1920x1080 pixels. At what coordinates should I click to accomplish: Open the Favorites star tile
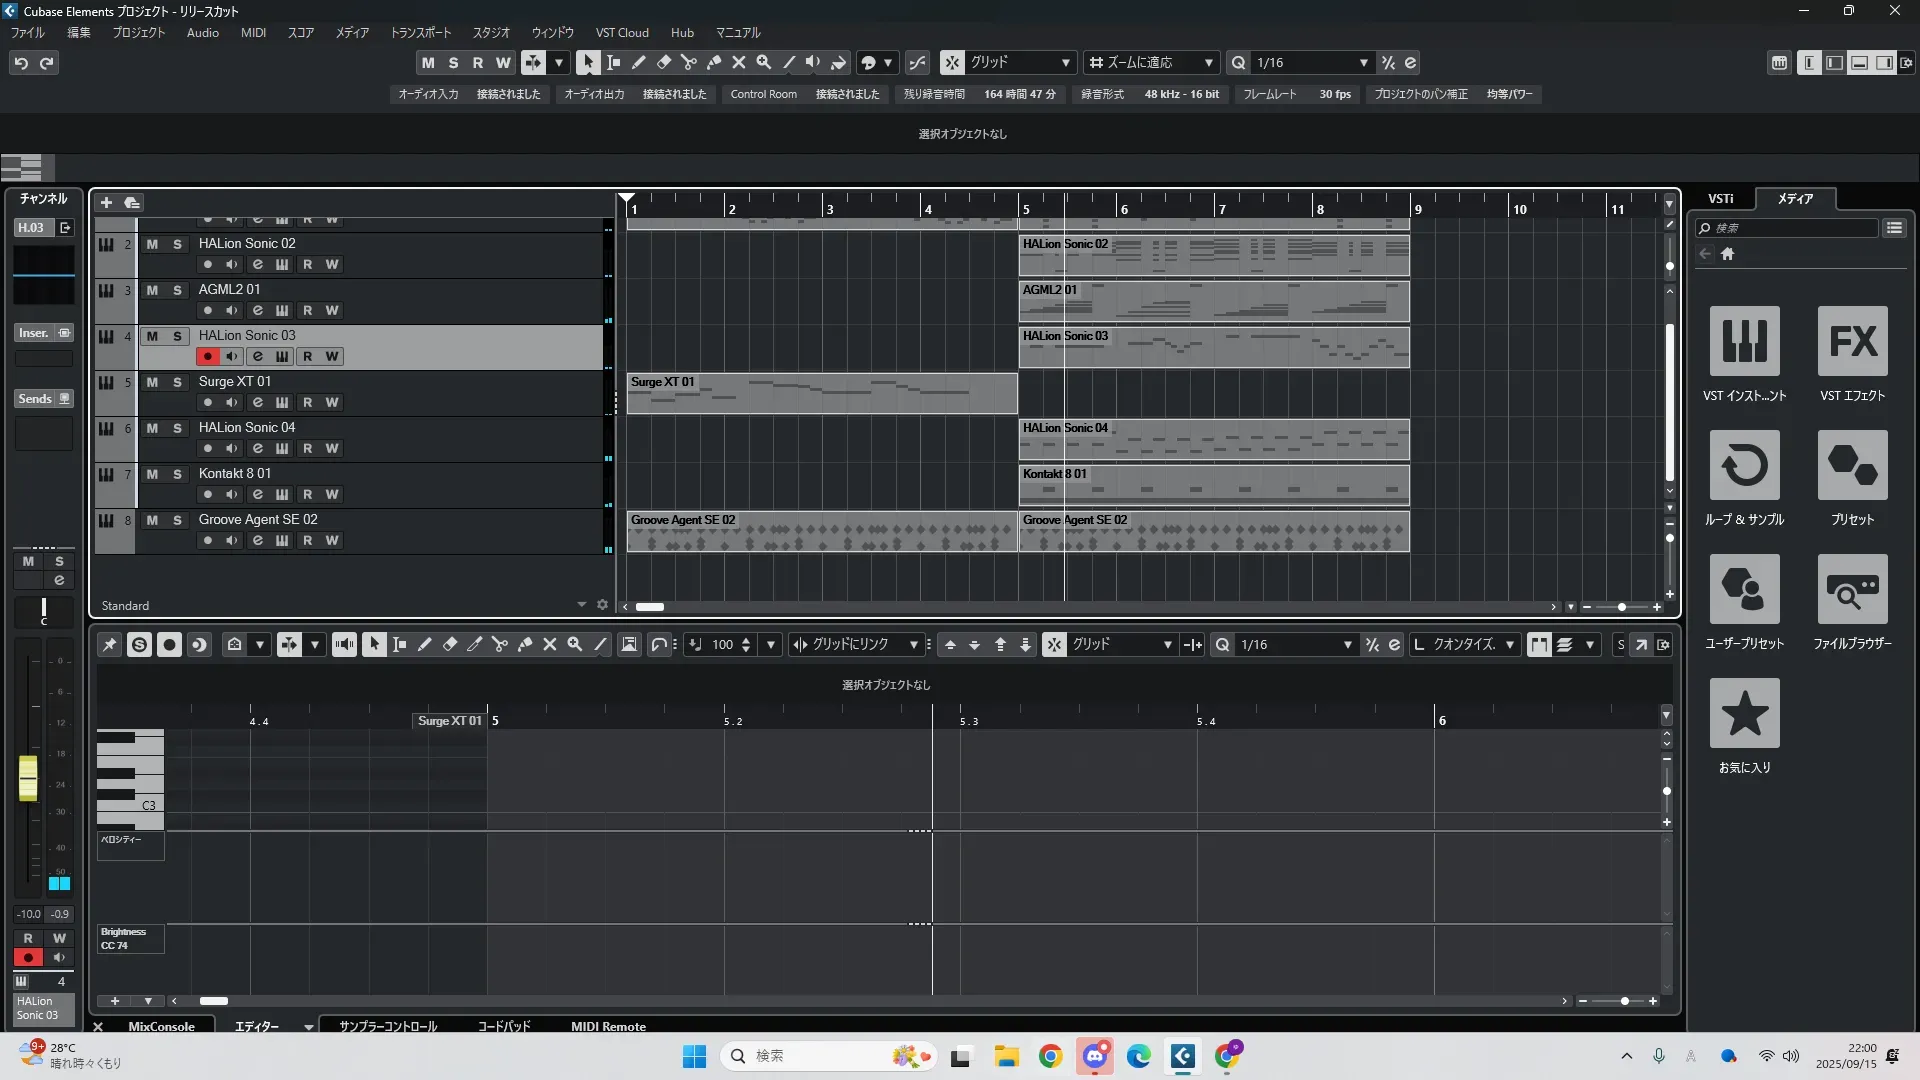(x=1744, y=714)
